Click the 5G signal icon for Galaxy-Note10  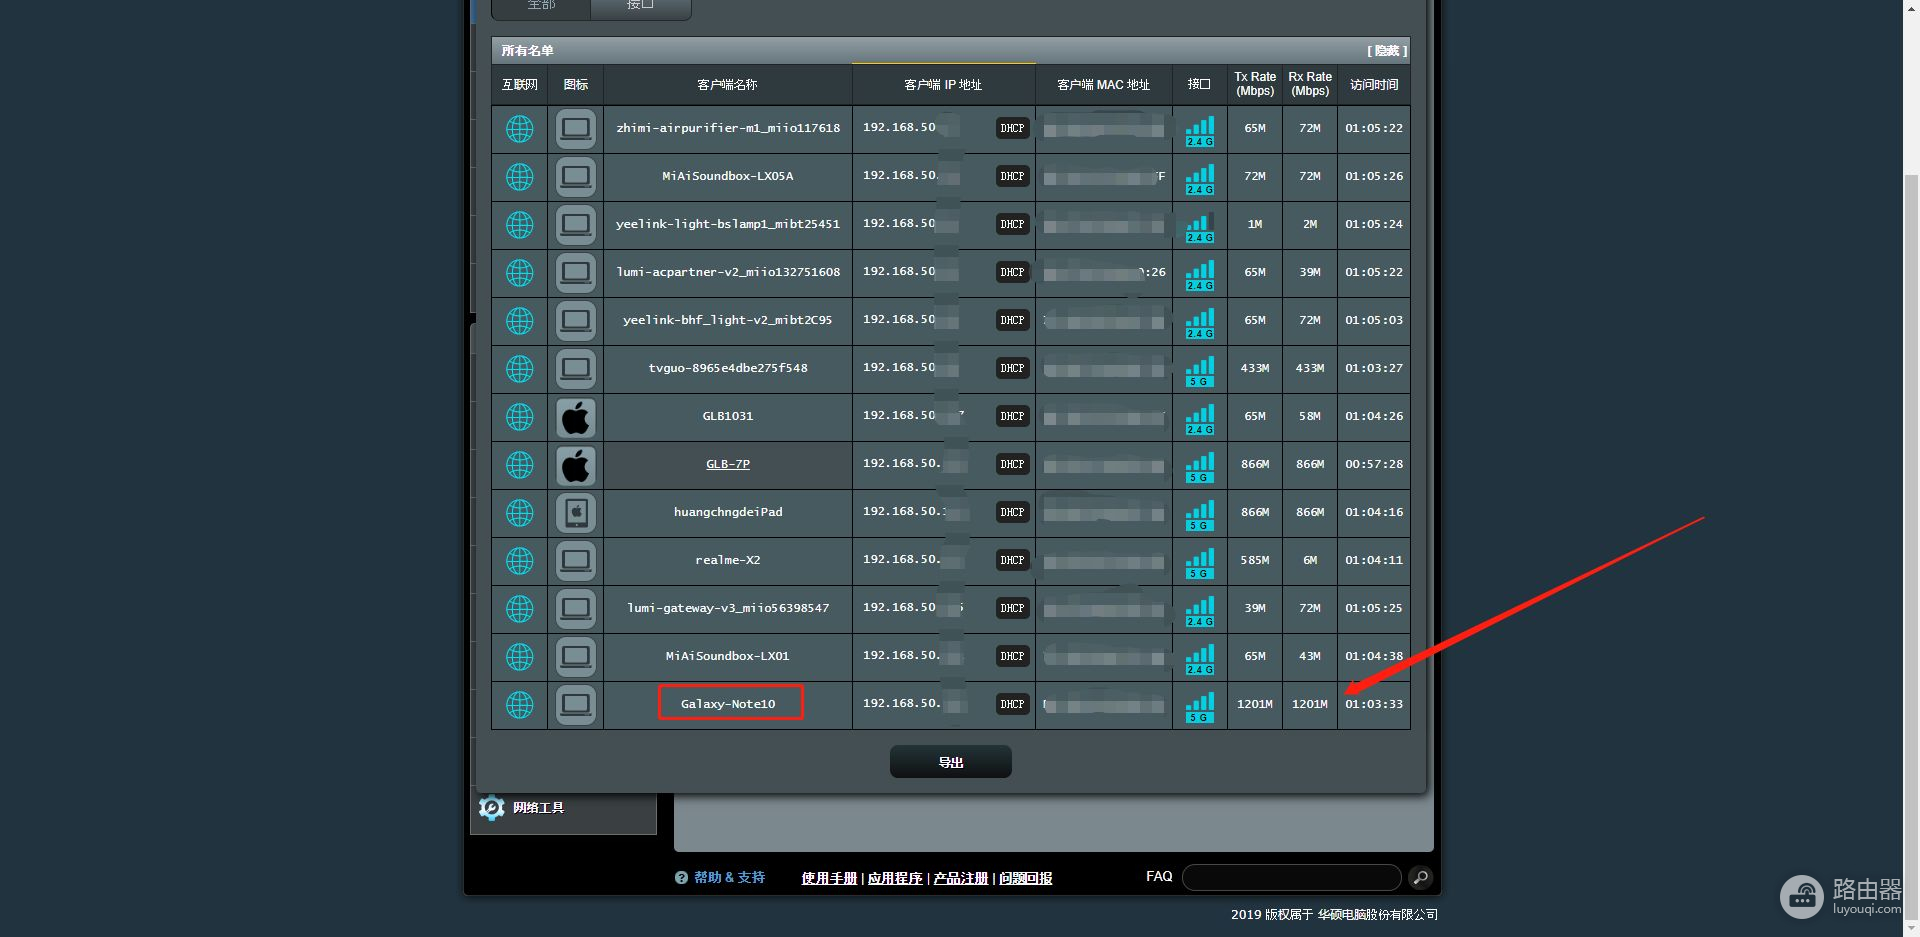[x=1200, y=707]
